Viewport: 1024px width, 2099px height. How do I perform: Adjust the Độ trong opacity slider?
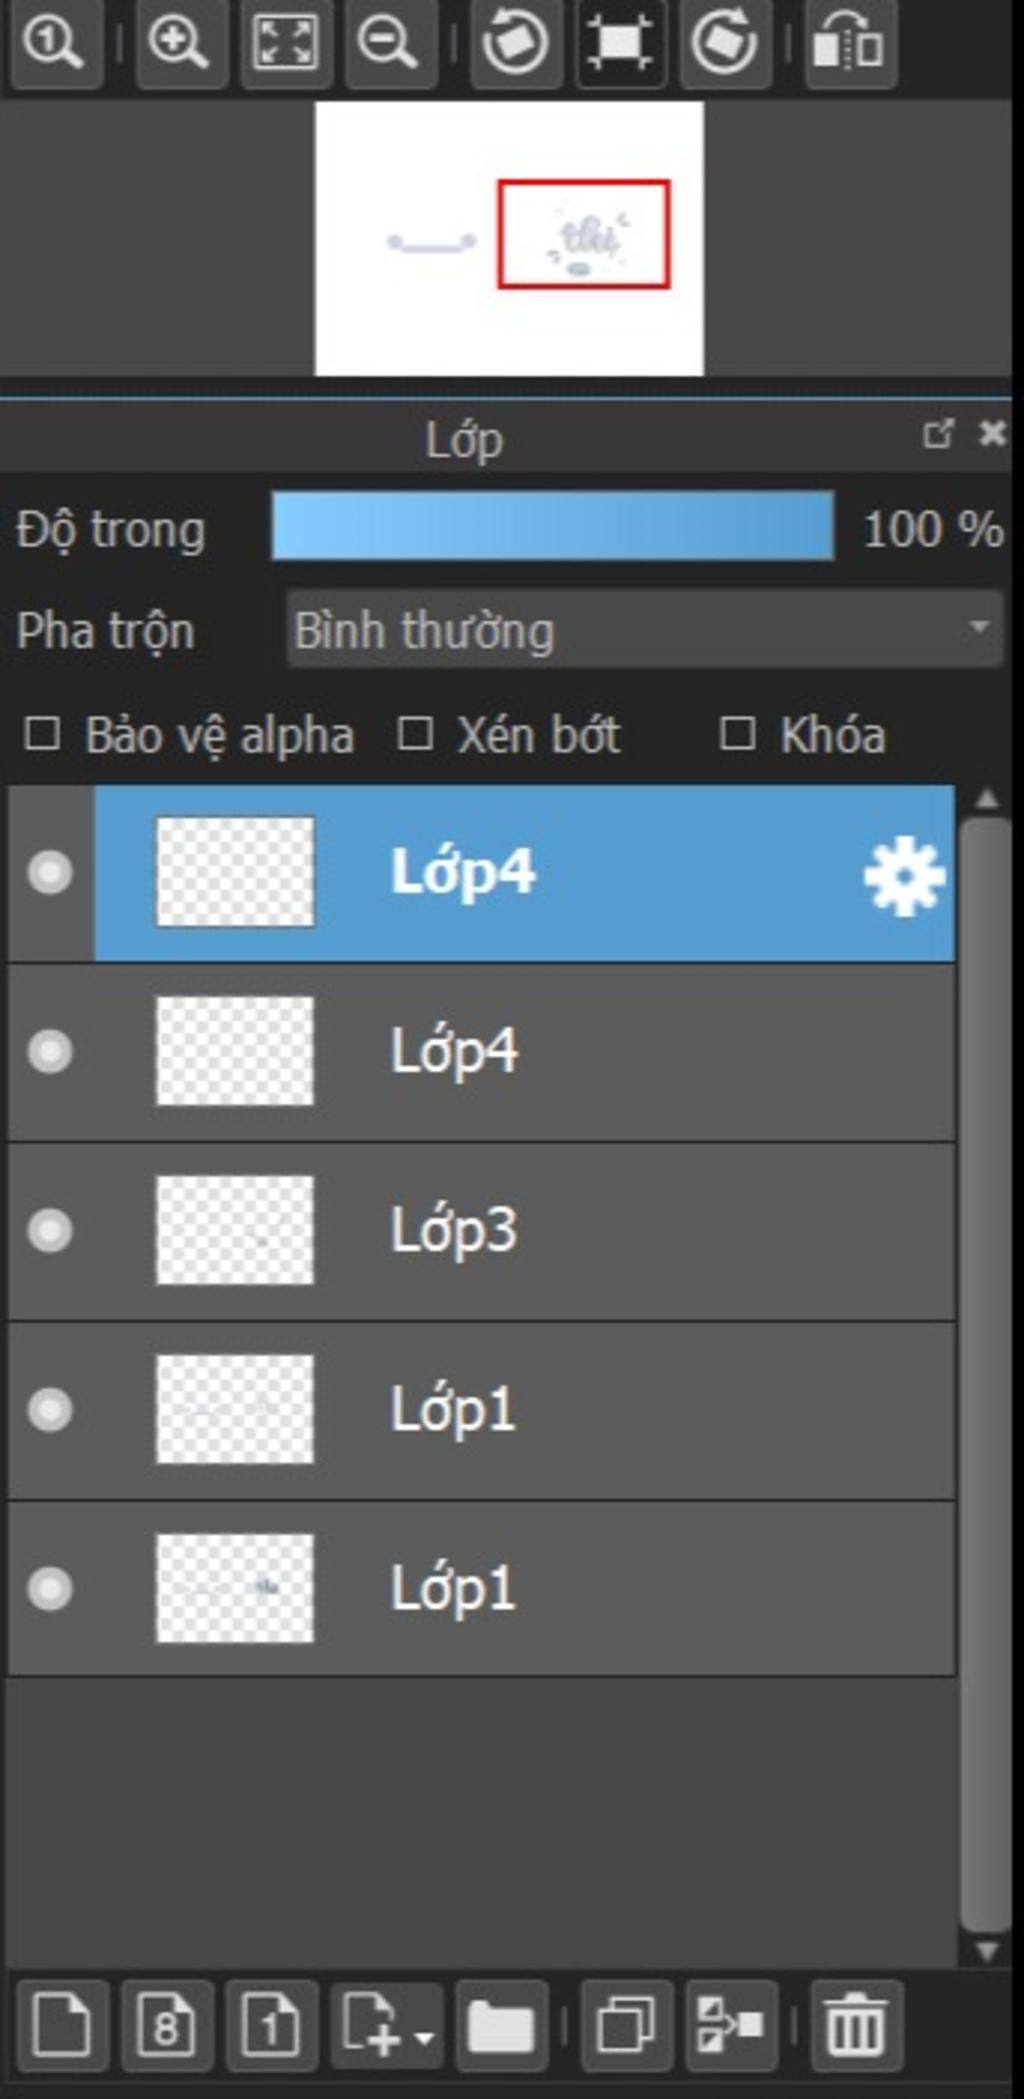click(553, 525)
